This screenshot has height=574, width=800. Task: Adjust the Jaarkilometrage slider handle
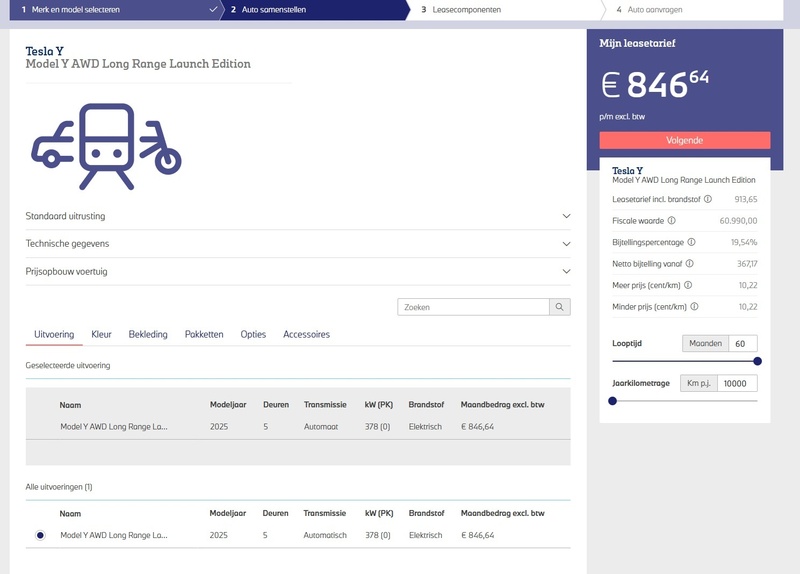coord(613,401)
